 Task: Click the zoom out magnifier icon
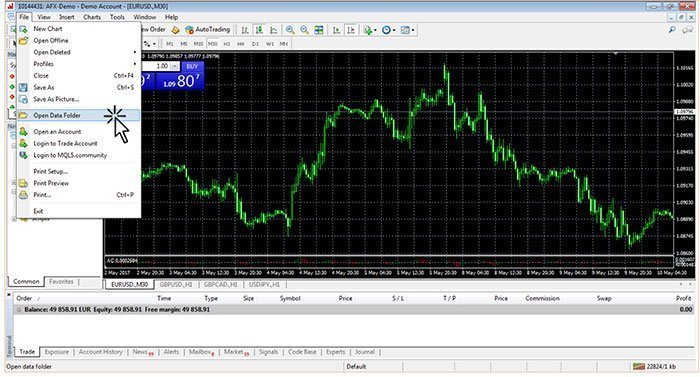(x=304, y=30)
